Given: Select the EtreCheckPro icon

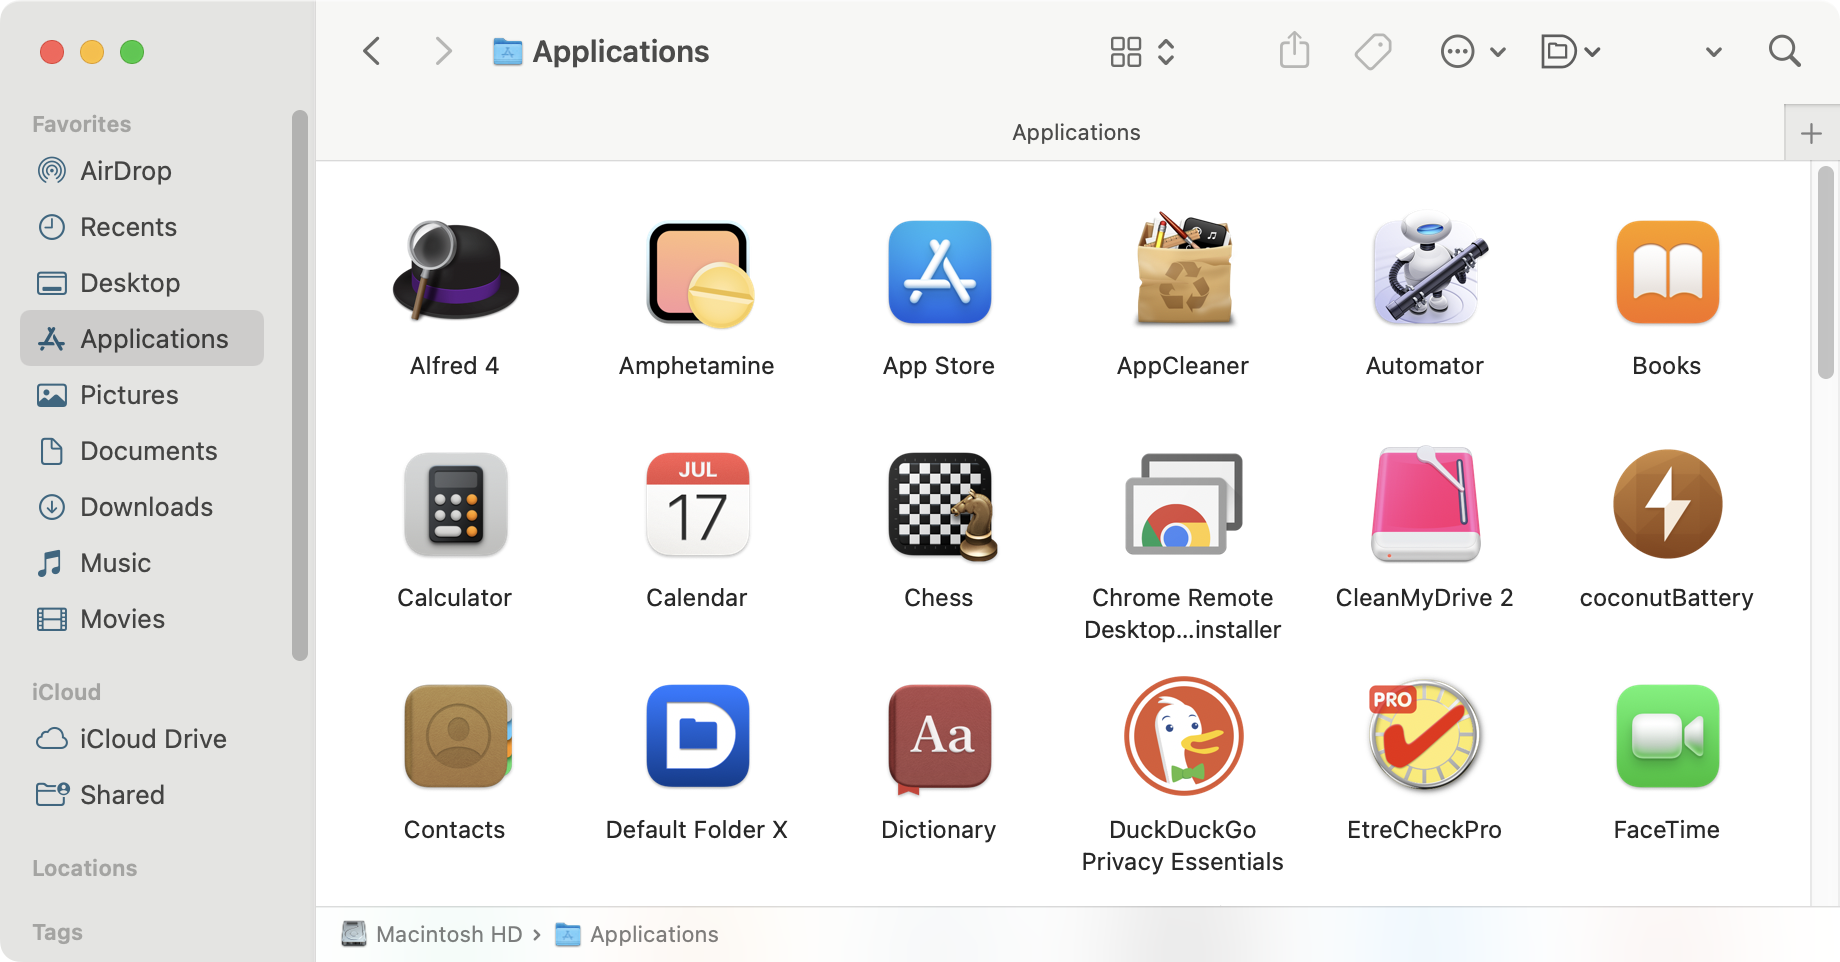Looking at the screenshot, I should tap(1425, 736).
